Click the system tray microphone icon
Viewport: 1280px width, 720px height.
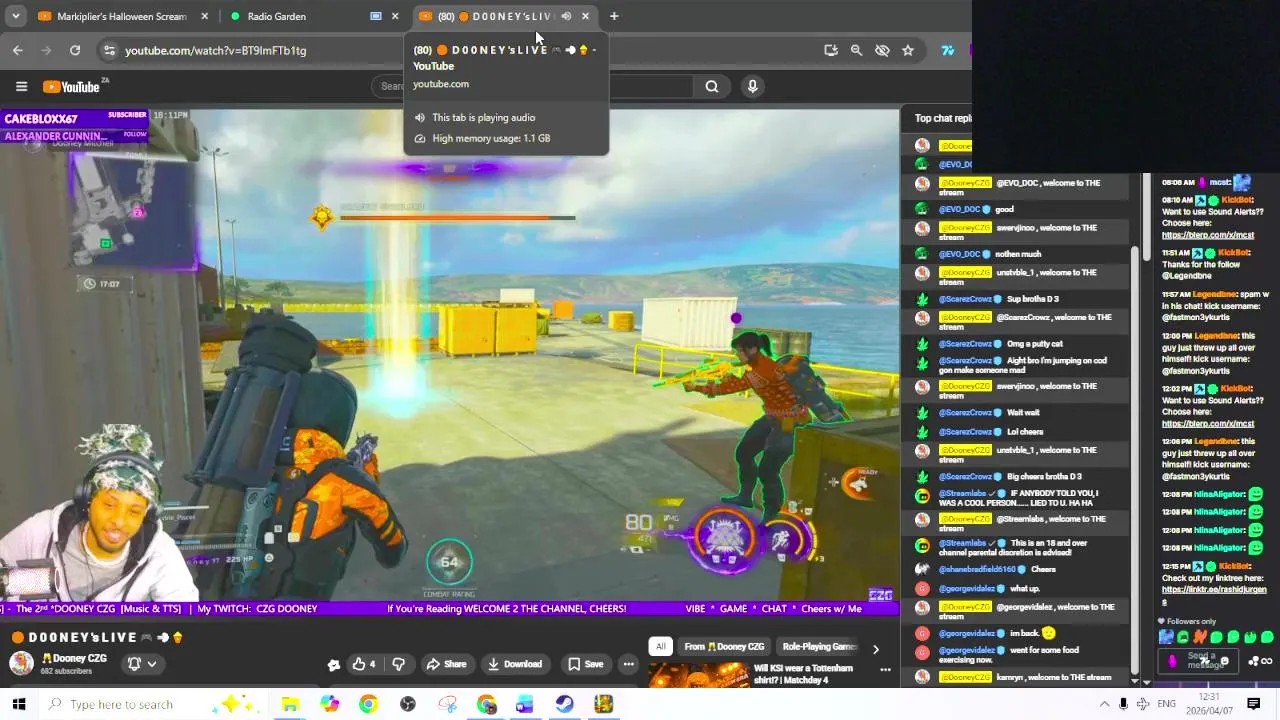click(x=1124, y=704)
